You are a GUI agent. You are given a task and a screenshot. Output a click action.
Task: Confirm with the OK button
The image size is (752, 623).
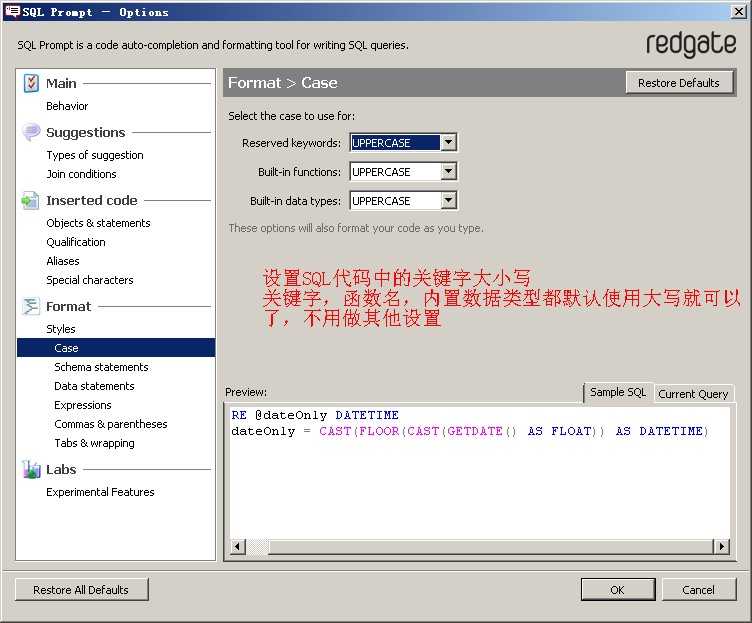point(617,589)
